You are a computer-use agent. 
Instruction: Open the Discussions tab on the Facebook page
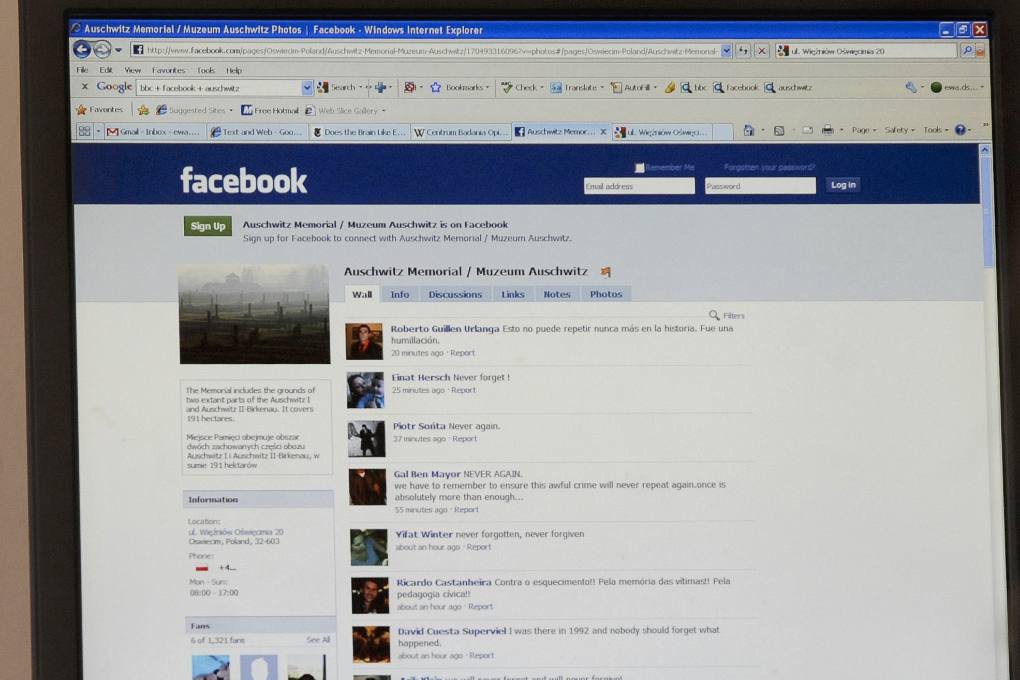(x=455, y=294)
